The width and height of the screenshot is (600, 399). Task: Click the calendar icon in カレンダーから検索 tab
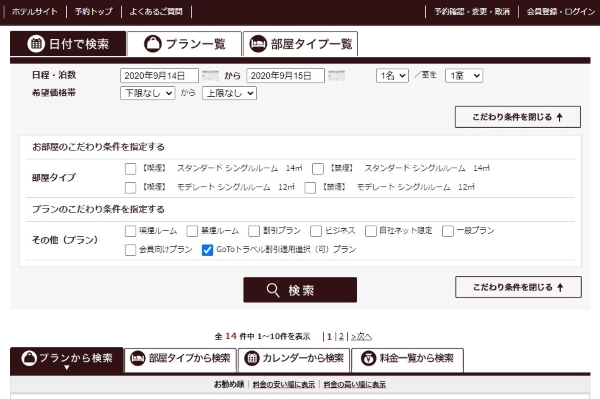point(251,358)
